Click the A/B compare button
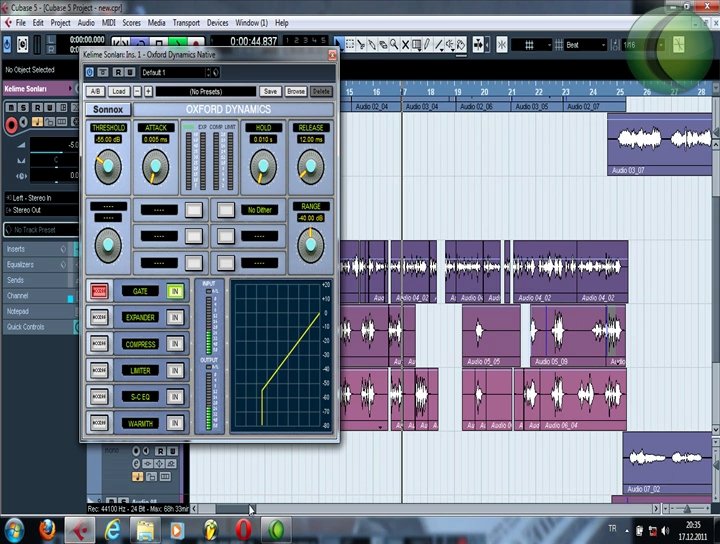720x544 pixels. point(95,91)
